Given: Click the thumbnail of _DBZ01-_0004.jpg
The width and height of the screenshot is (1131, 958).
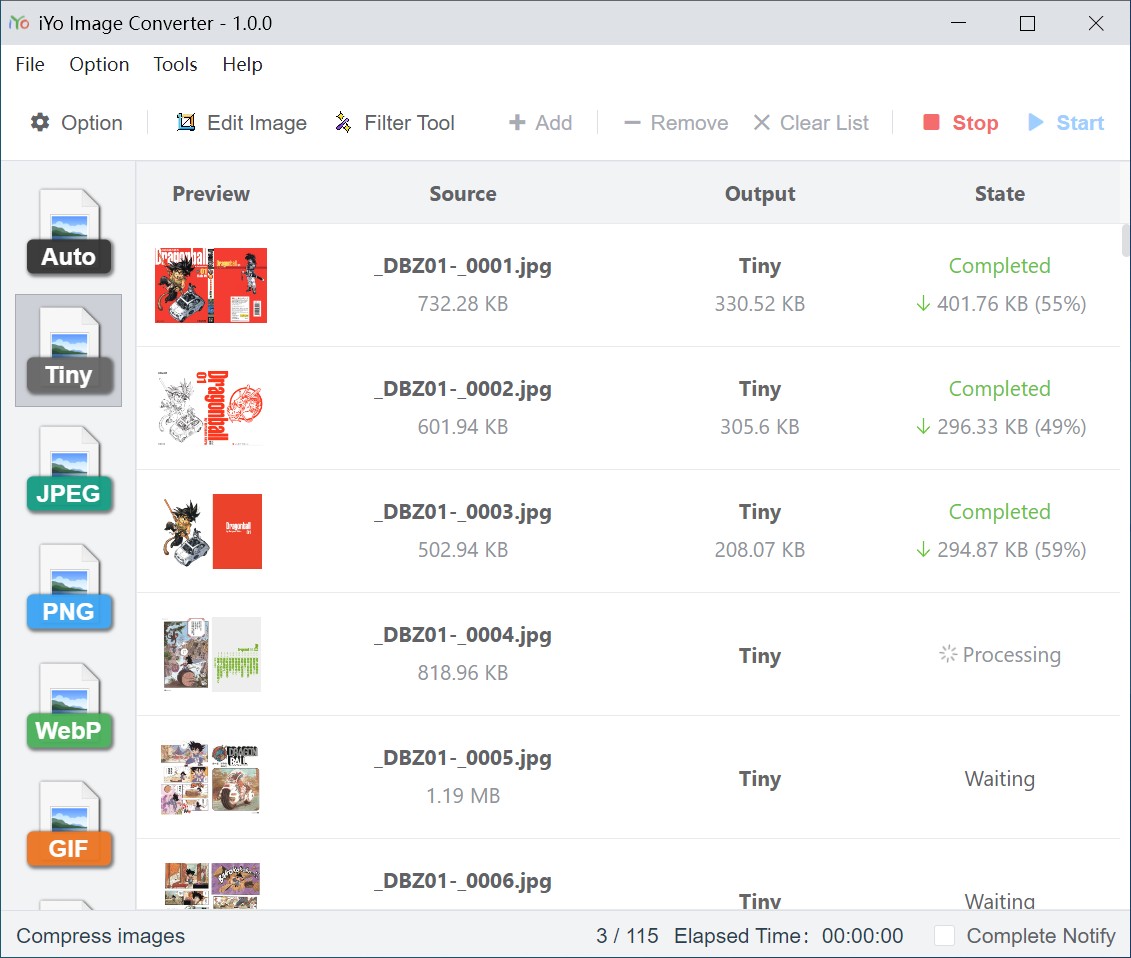Looking at the screenshot, I should (210, 655).
